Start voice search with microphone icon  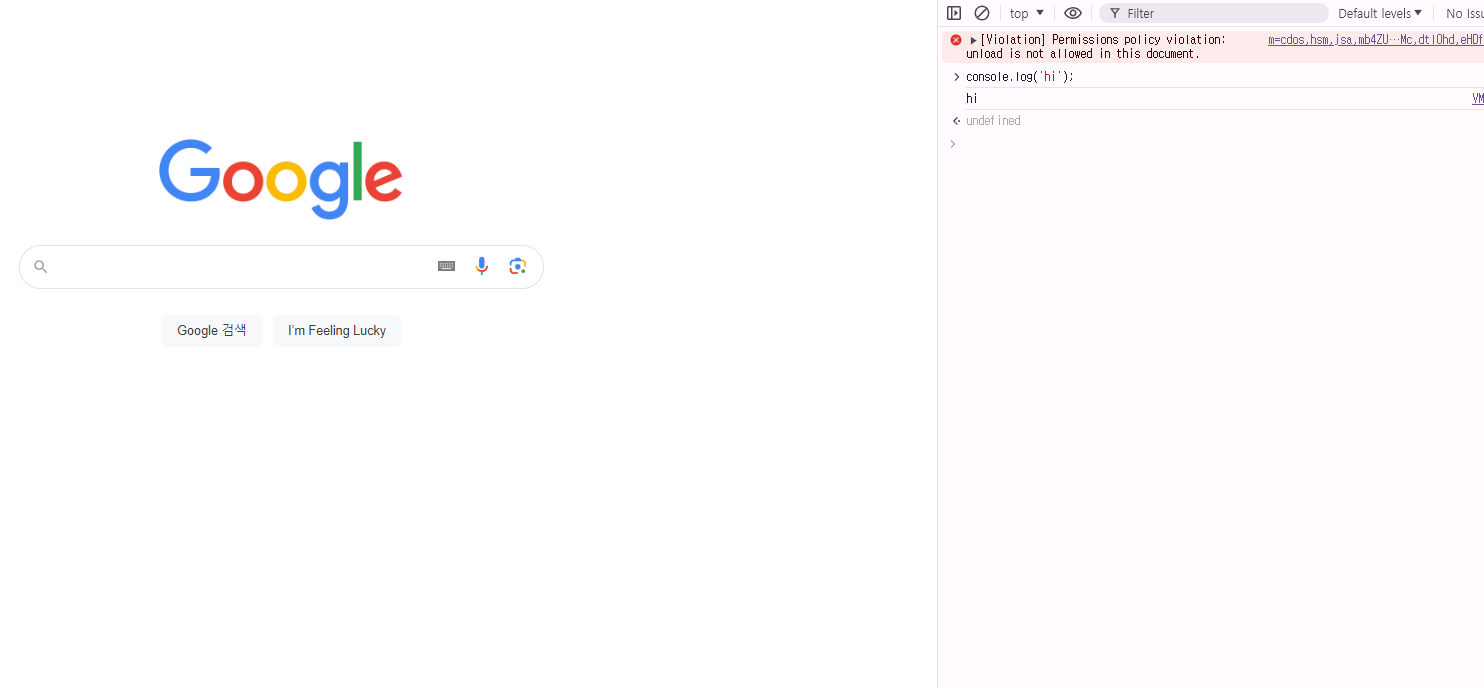pyautogui.click(x=482, y=266)
